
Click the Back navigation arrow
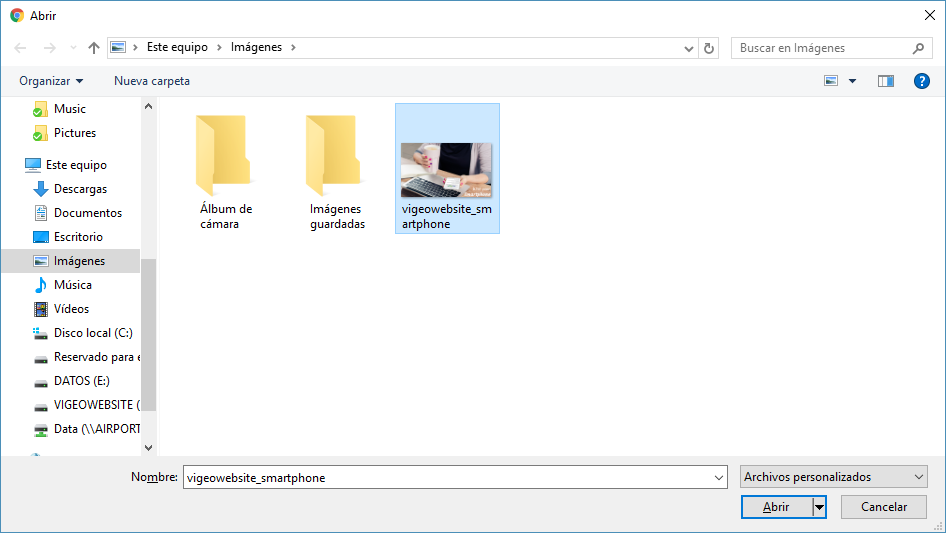(x=20, y=48)
